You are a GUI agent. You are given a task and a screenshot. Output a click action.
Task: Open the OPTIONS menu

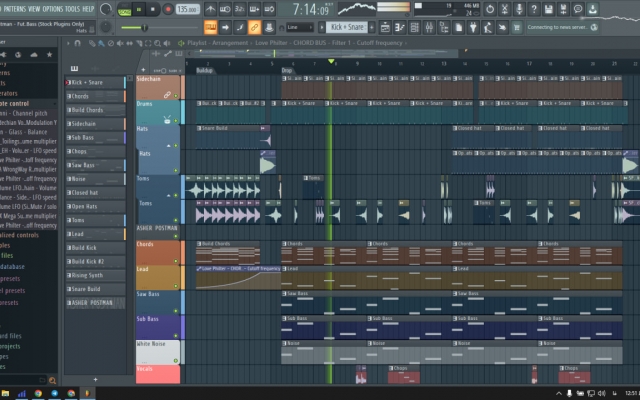click(x=54, y=8)
